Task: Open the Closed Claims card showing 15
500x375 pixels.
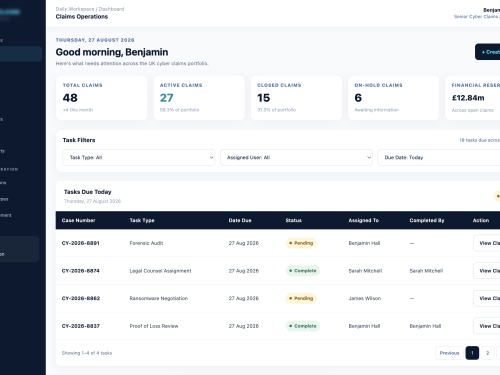Action: pyautogui.click(x=296, y=98)
